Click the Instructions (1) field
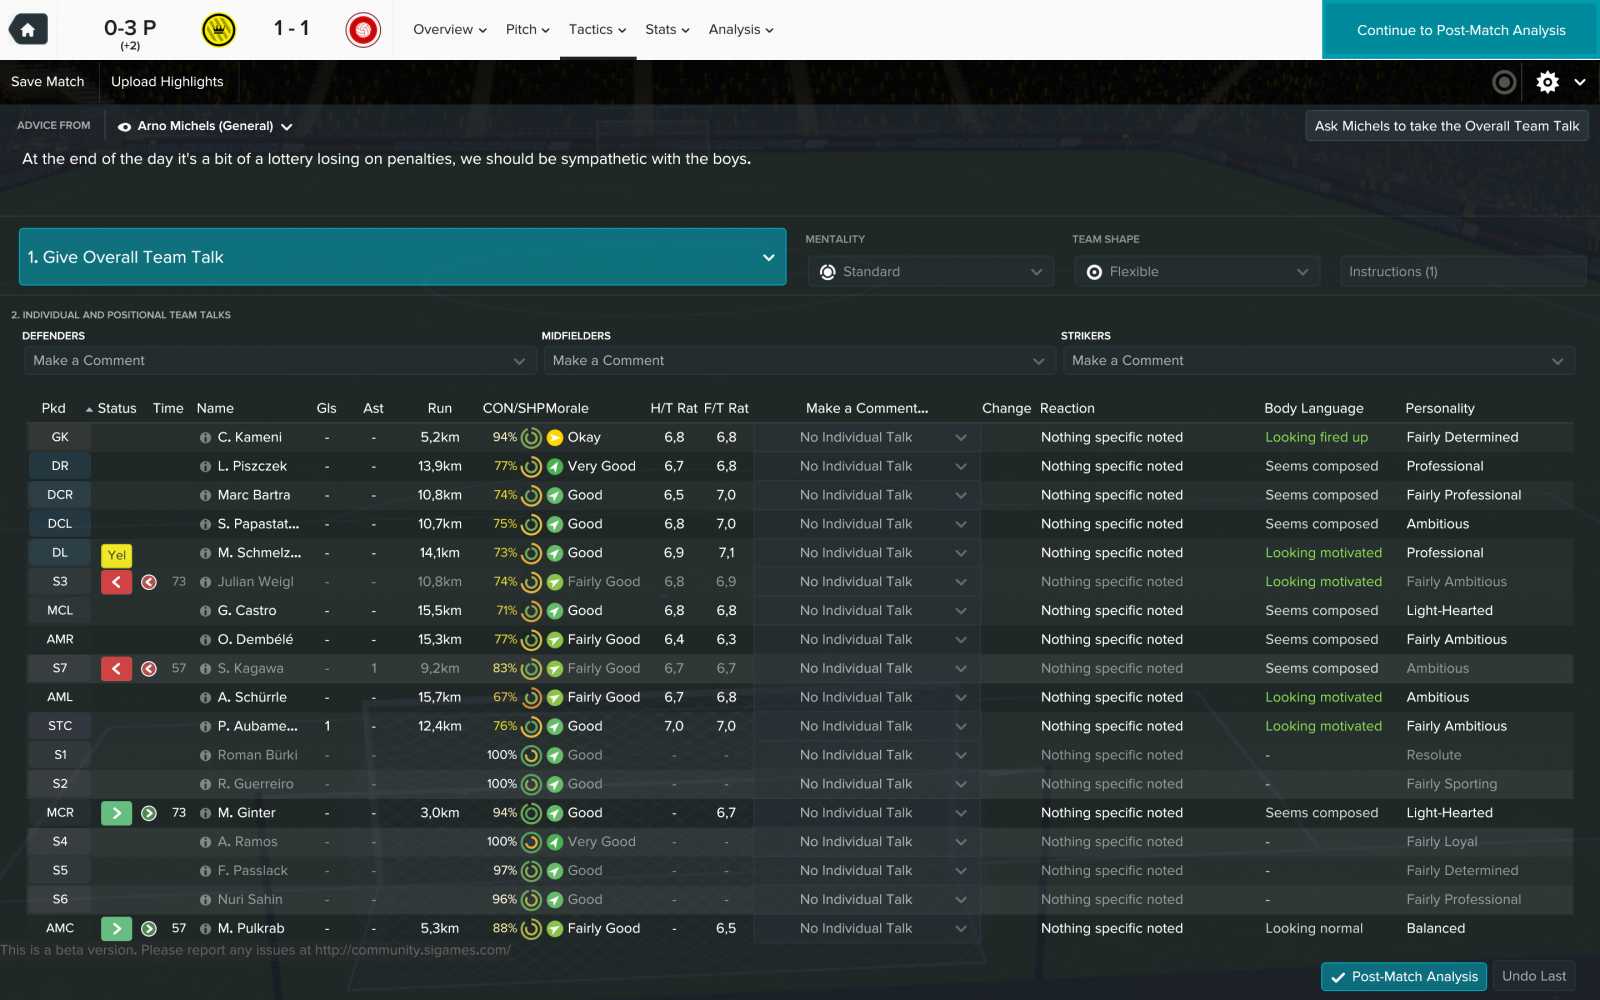This screenshot has width=1600, height=1000. [1462, 271]
